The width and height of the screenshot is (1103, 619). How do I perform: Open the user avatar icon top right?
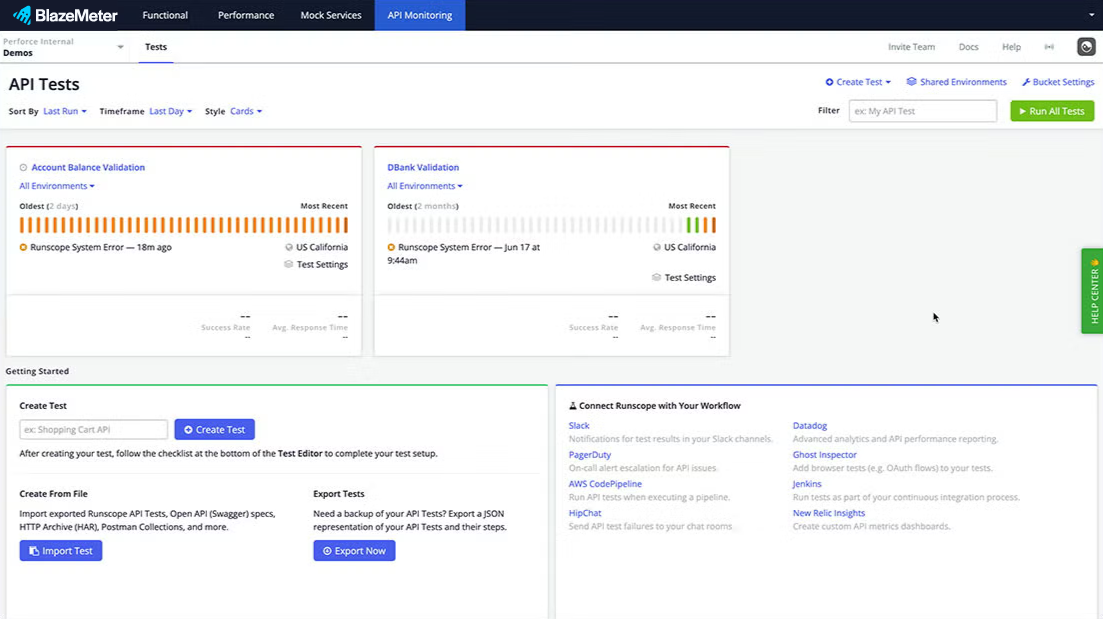tap(1085, 47)
